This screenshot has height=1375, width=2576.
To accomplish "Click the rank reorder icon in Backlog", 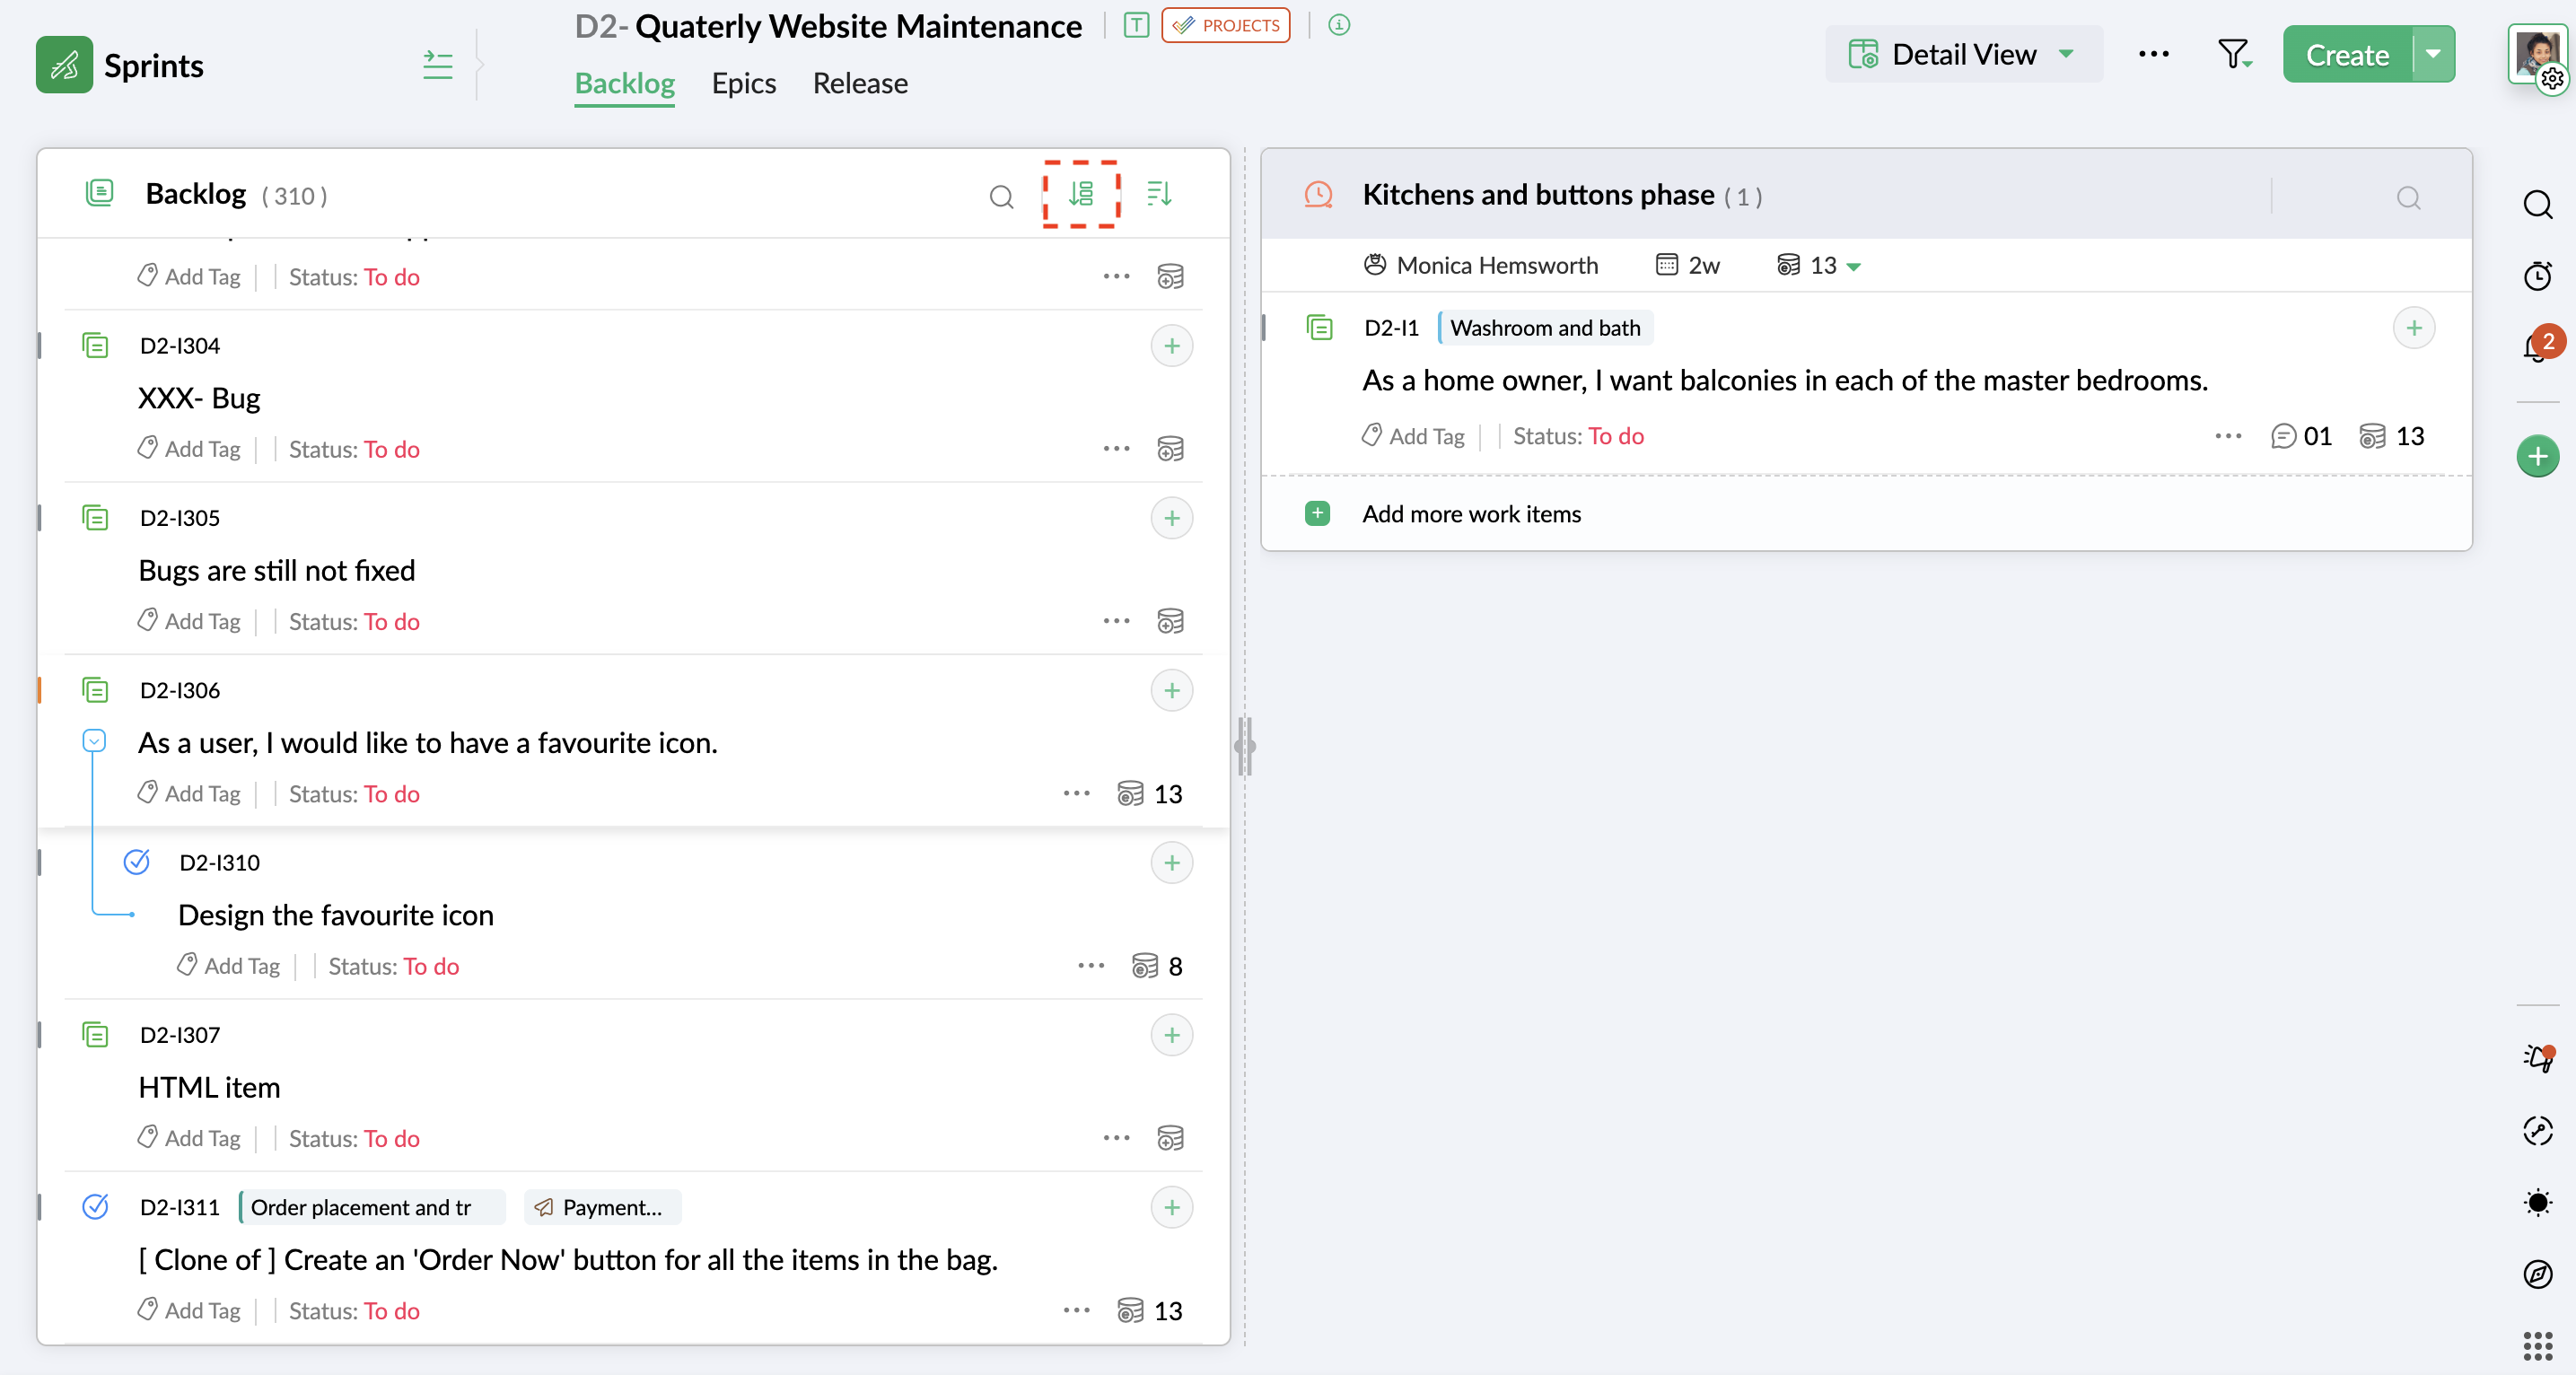I will [1080, 194].
